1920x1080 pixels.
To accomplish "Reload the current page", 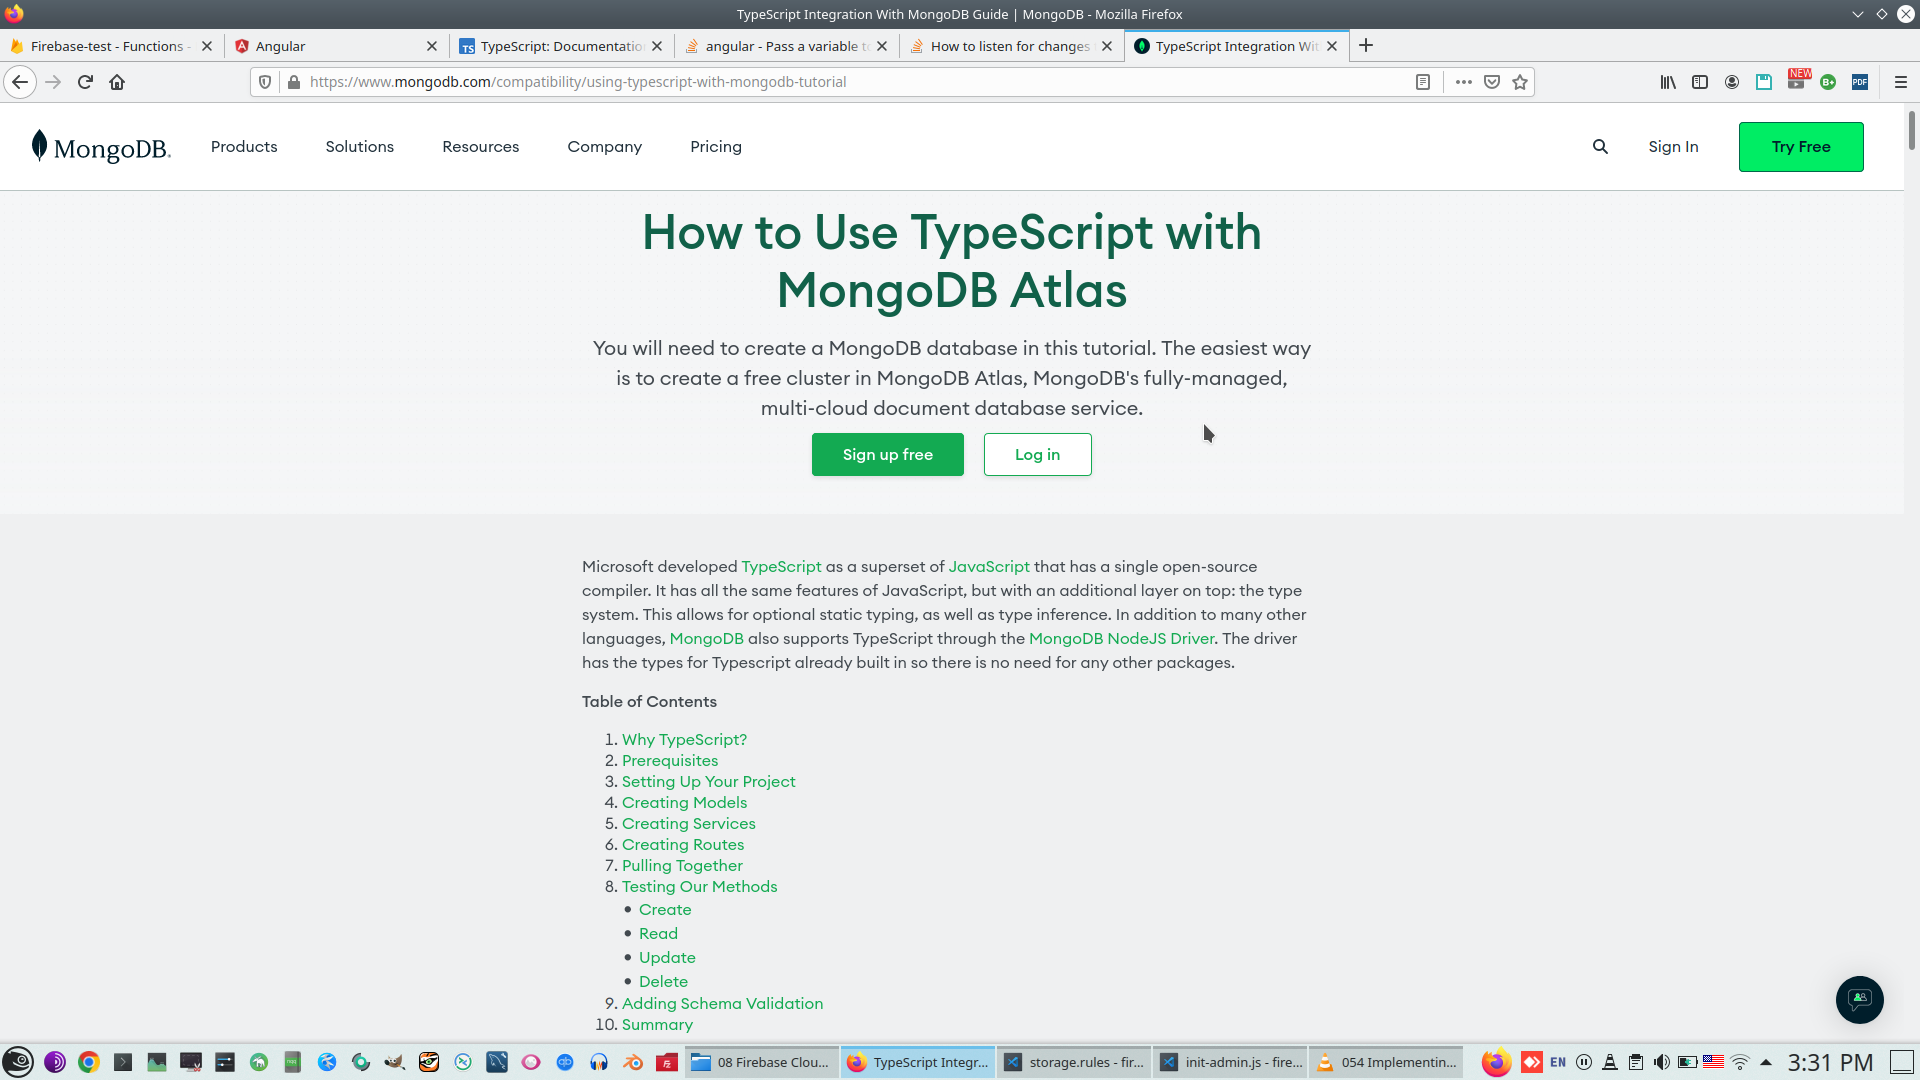I will (85, 82).
